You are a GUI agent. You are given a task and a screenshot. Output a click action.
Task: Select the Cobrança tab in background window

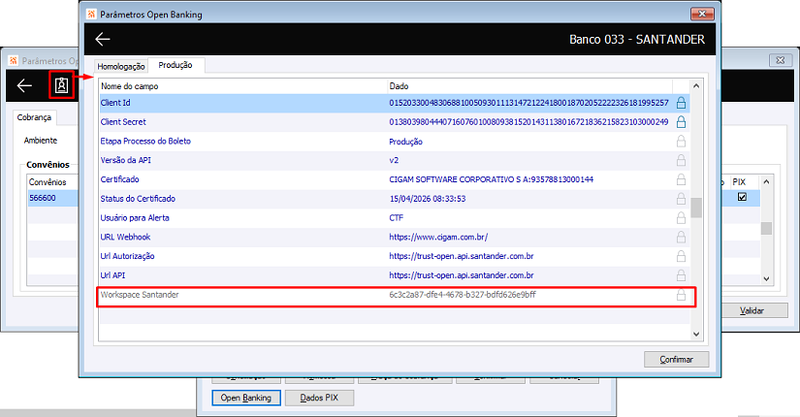point(34,117)
